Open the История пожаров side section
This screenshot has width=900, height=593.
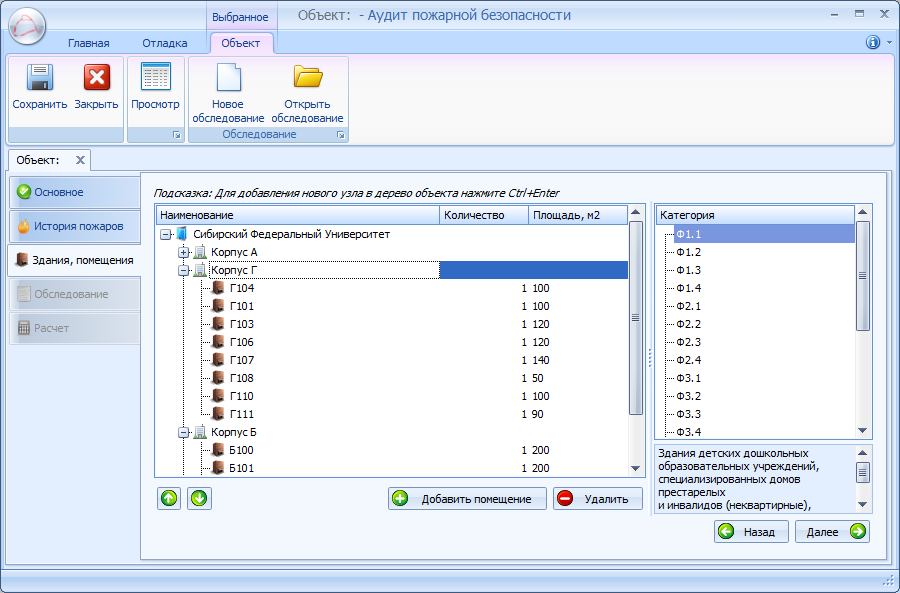(x=75, y=226)
